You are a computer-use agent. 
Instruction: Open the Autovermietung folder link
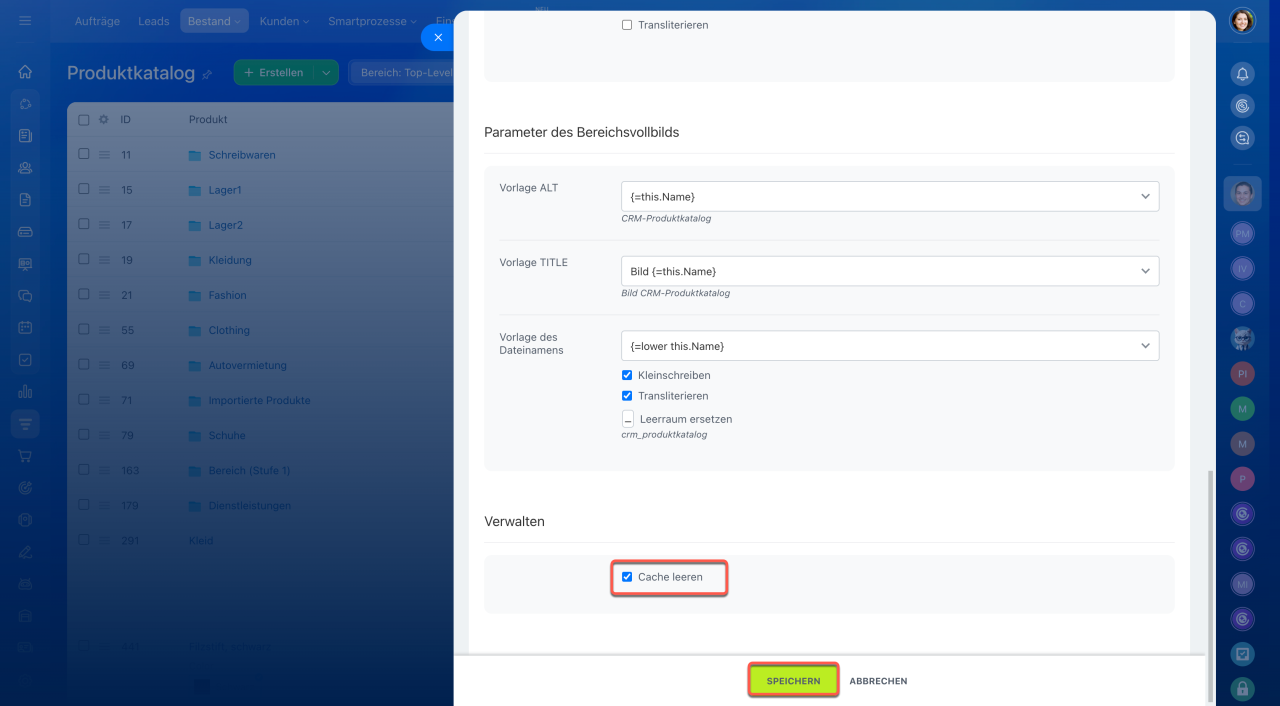[x=247, y=365]
